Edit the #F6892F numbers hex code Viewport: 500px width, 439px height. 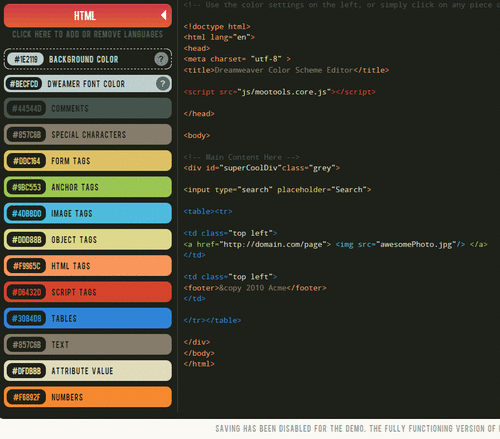26,397
